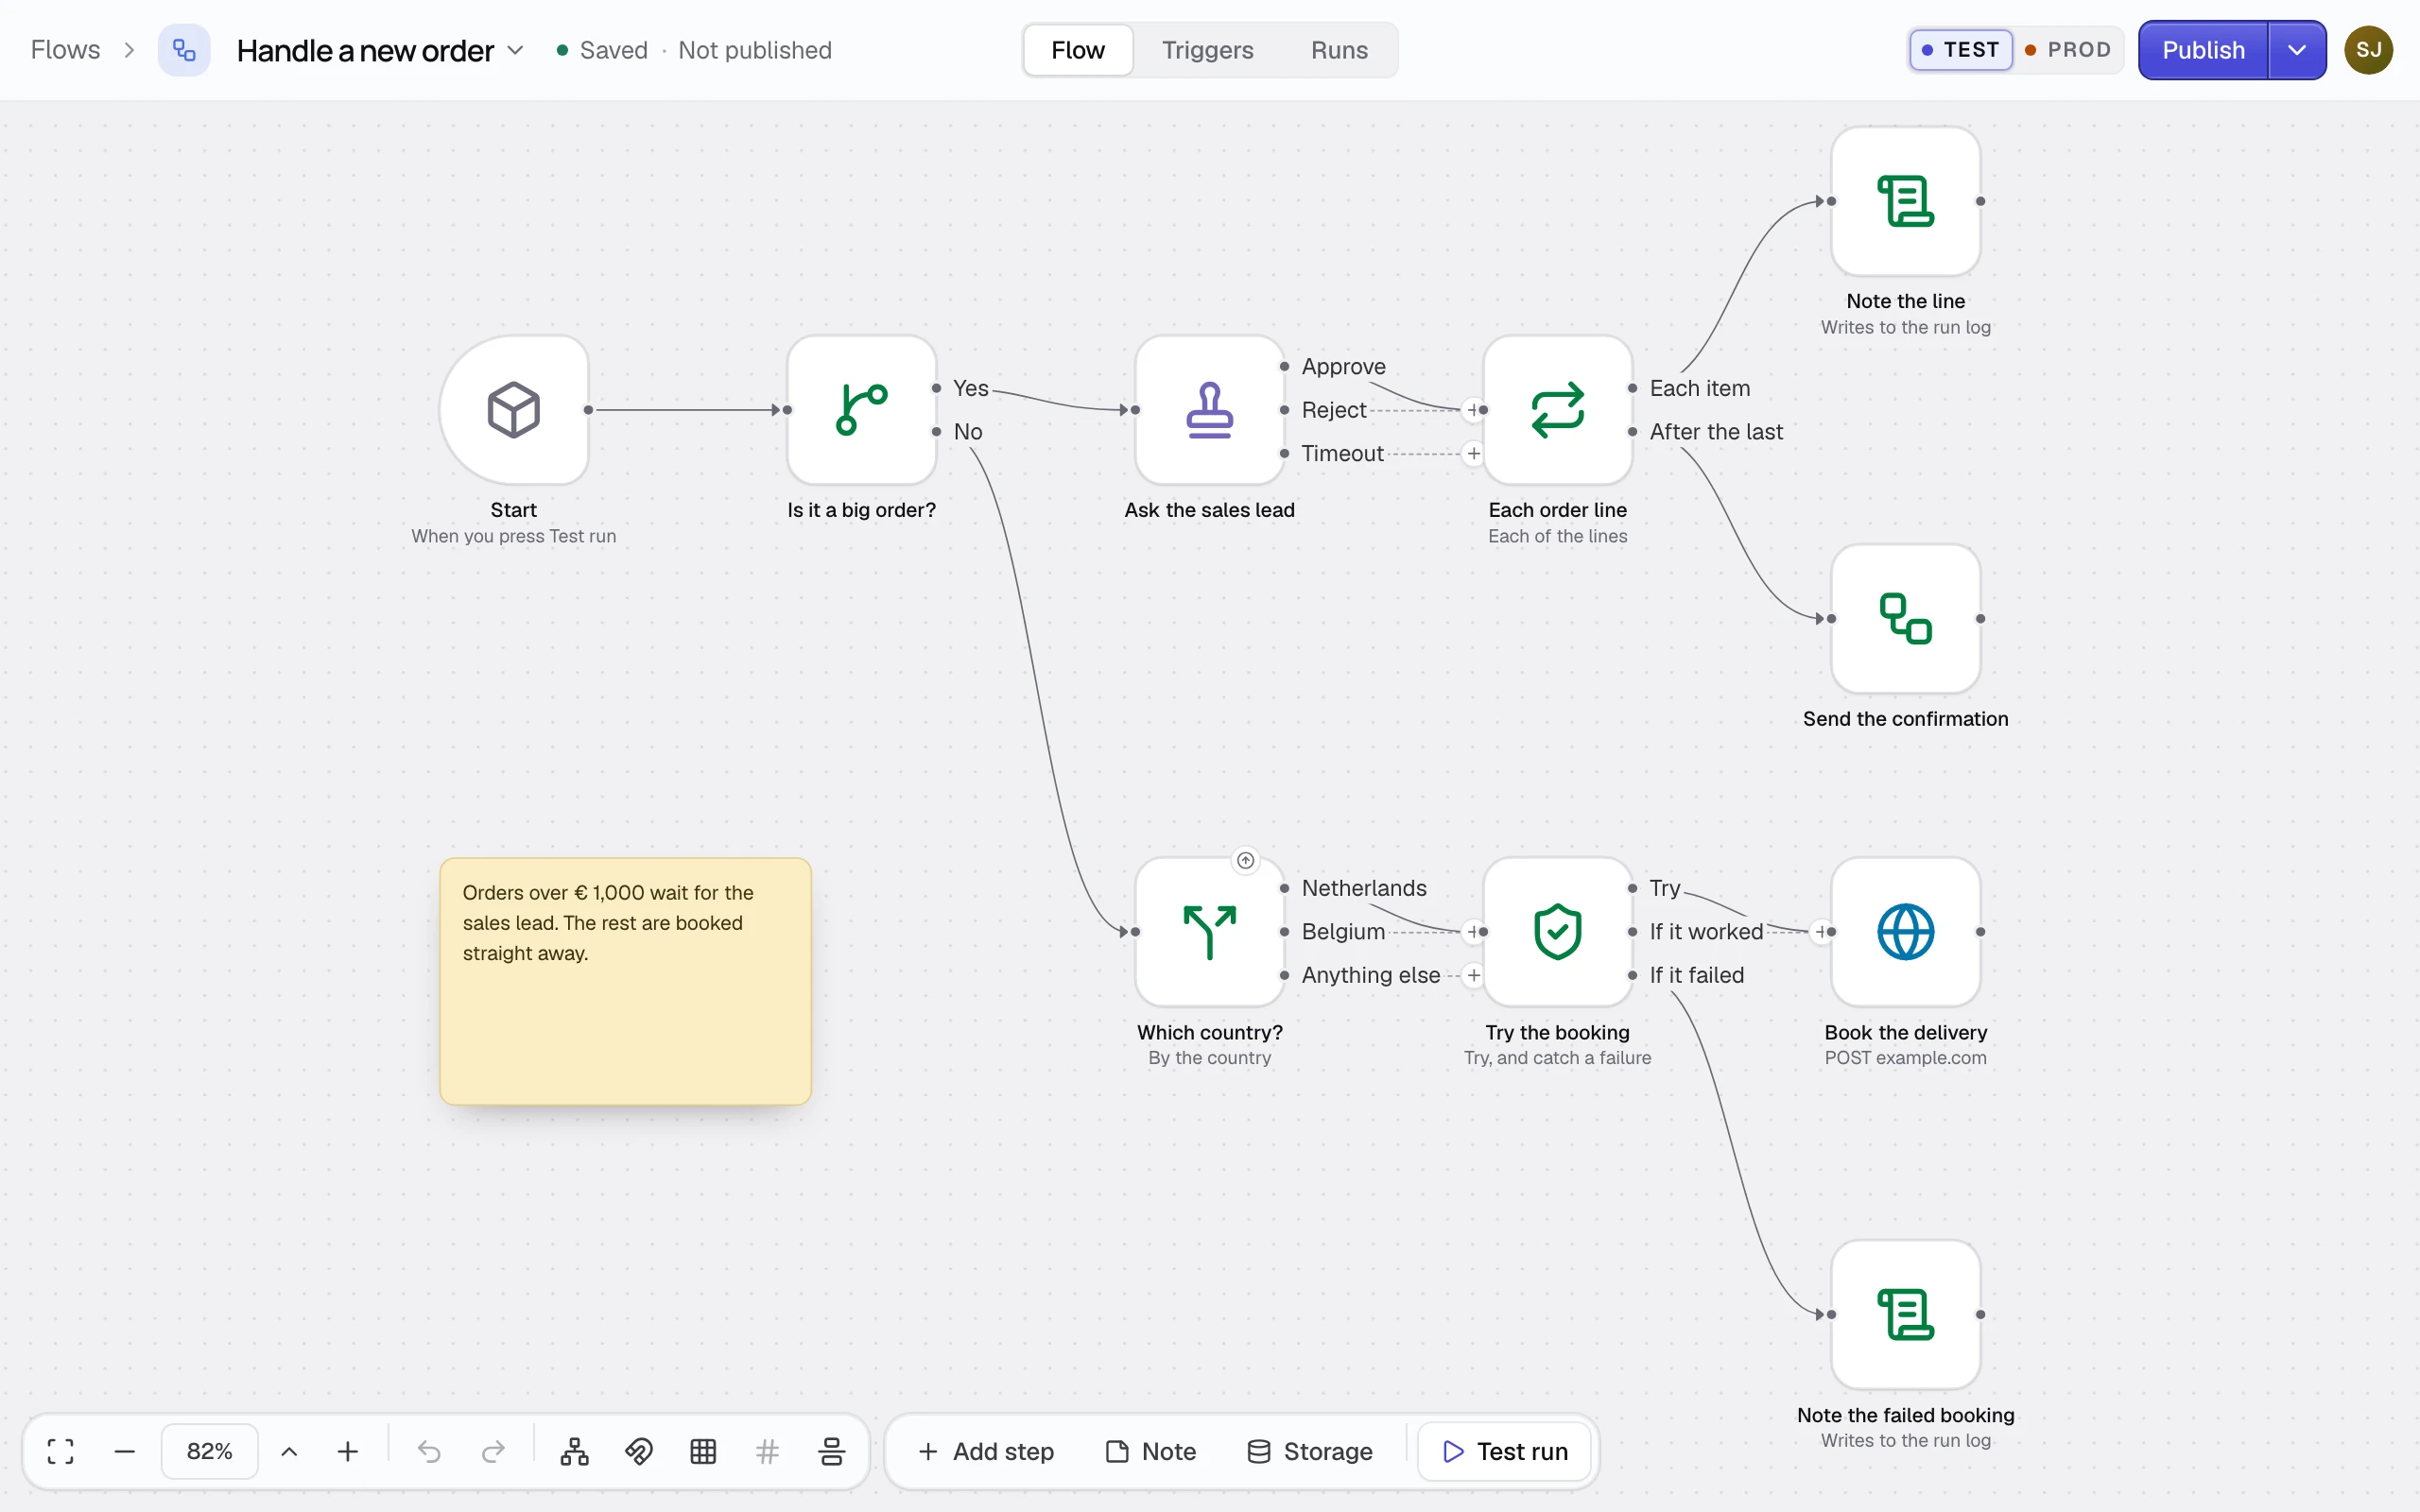Click the redo arrow icon

click(493, 1451)
